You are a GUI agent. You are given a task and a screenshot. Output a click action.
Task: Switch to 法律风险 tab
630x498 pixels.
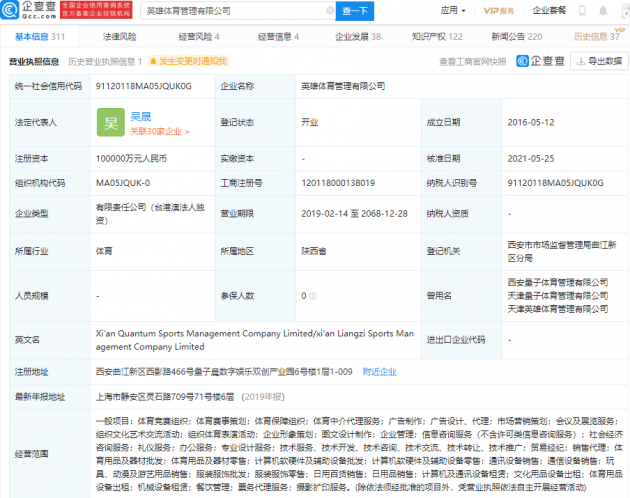click(119, 37)
